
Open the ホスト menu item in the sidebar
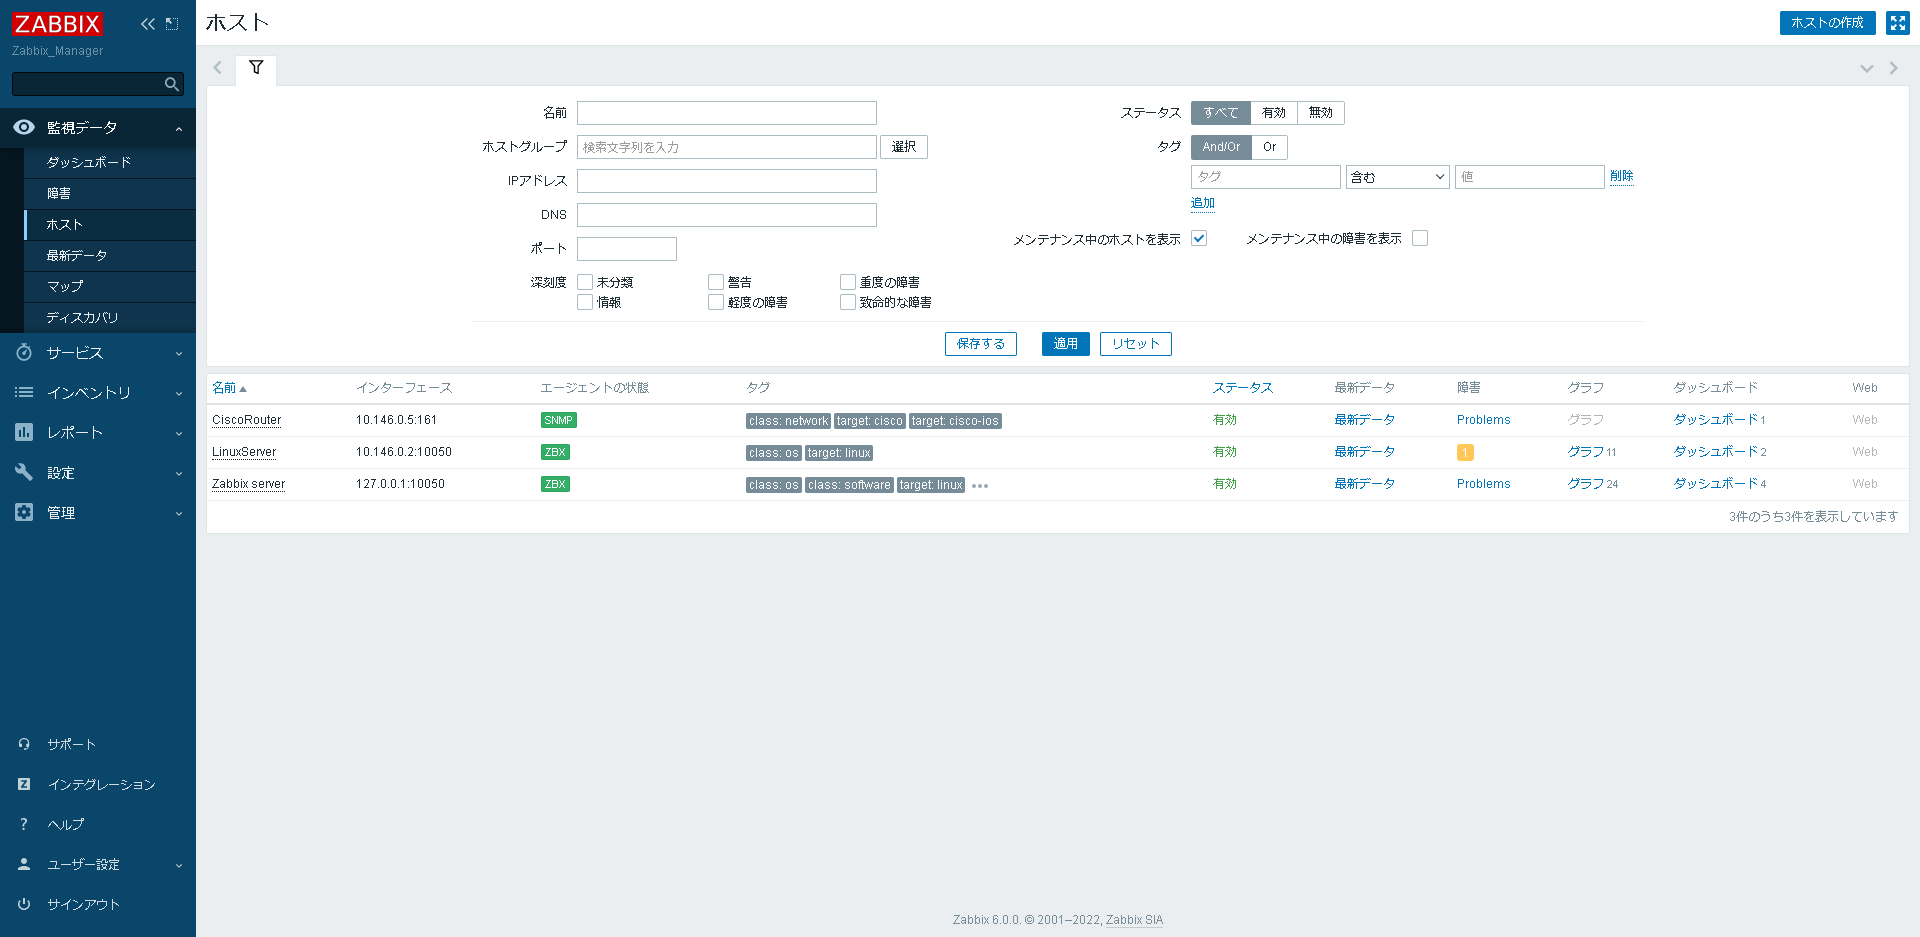(x=110, y=225)
